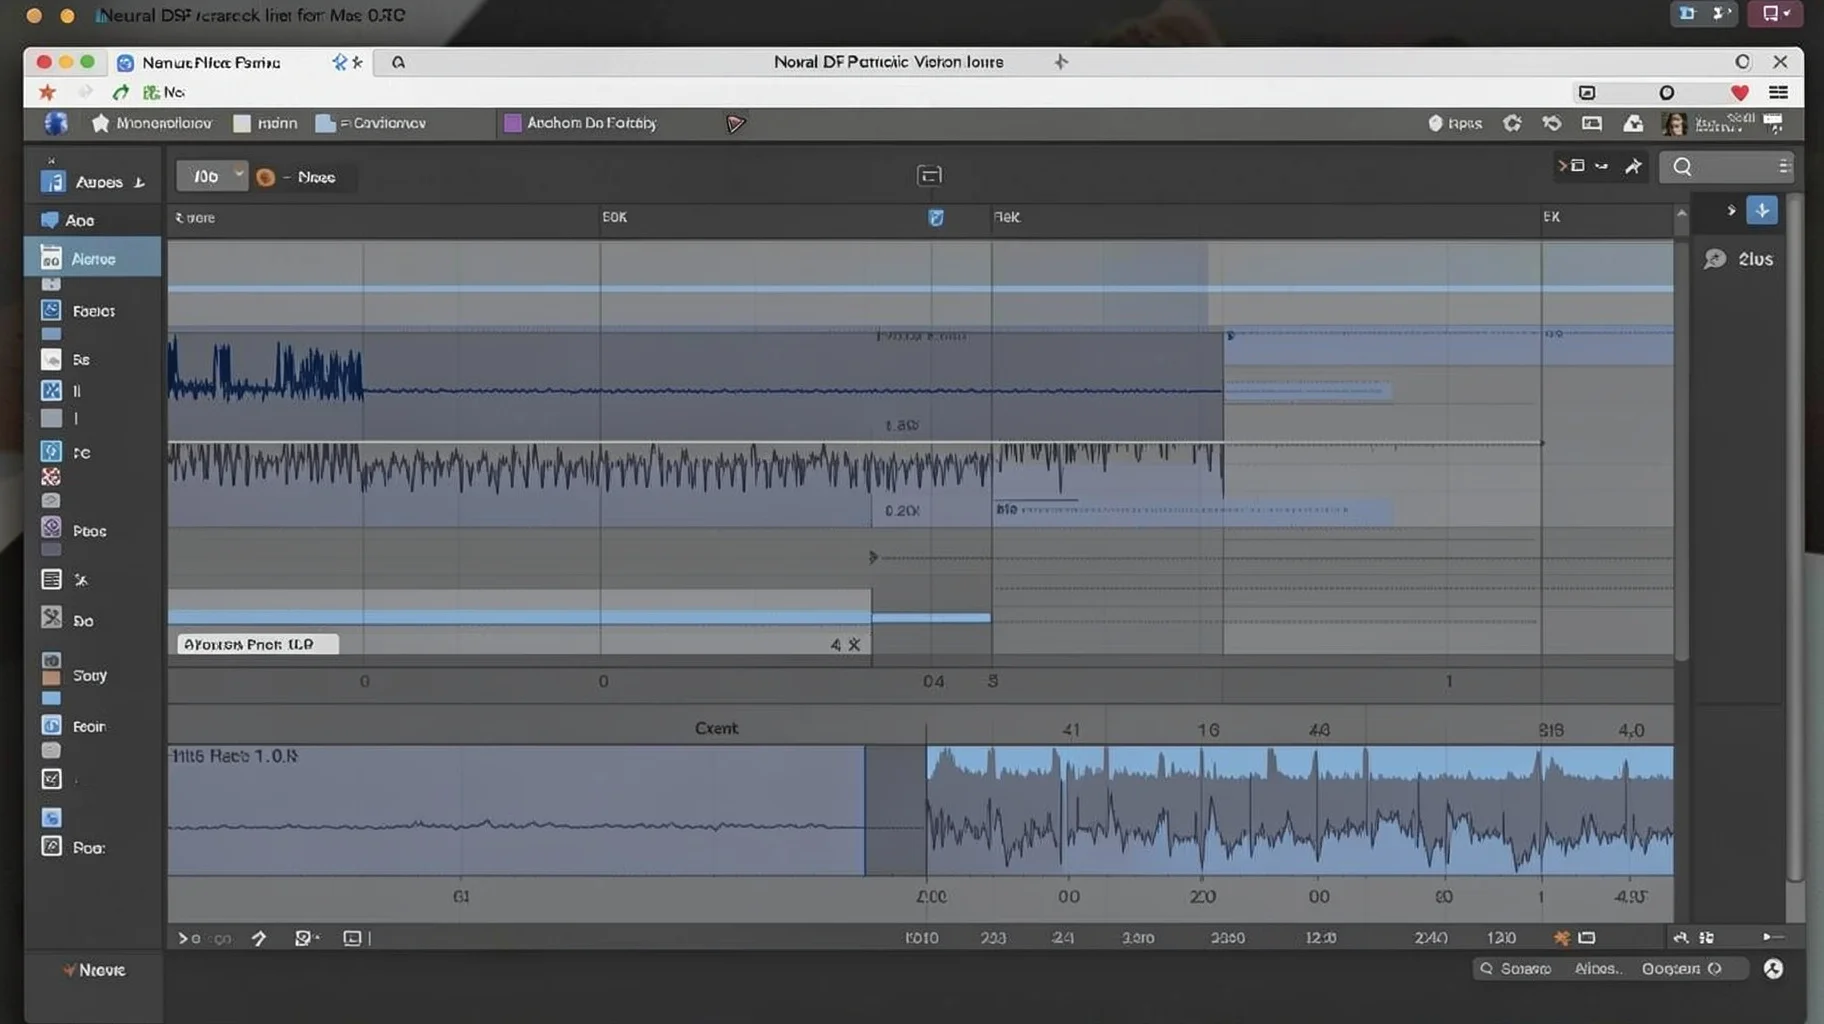Image resolution: width=1824 pixels, height=1024 pixels.
Task: Click the red heart favorites icon
Action: [1740, 92]
